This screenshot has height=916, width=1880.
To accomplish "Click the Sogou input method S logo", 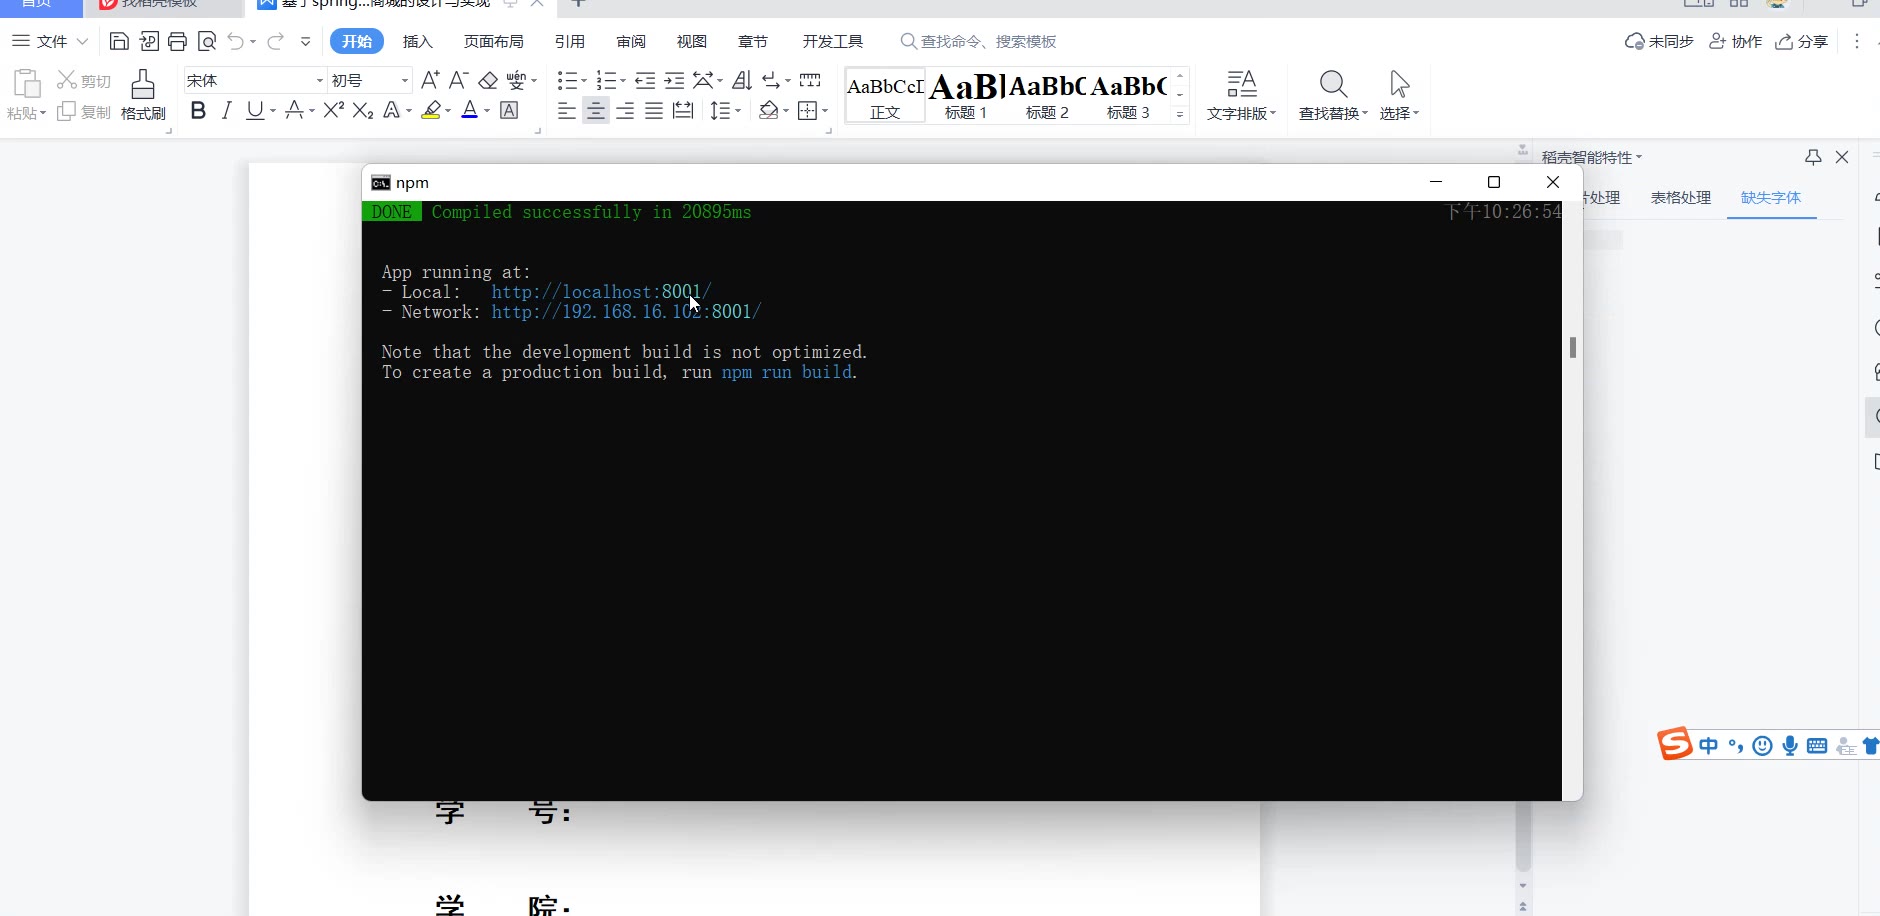I will coord(1675,744).
